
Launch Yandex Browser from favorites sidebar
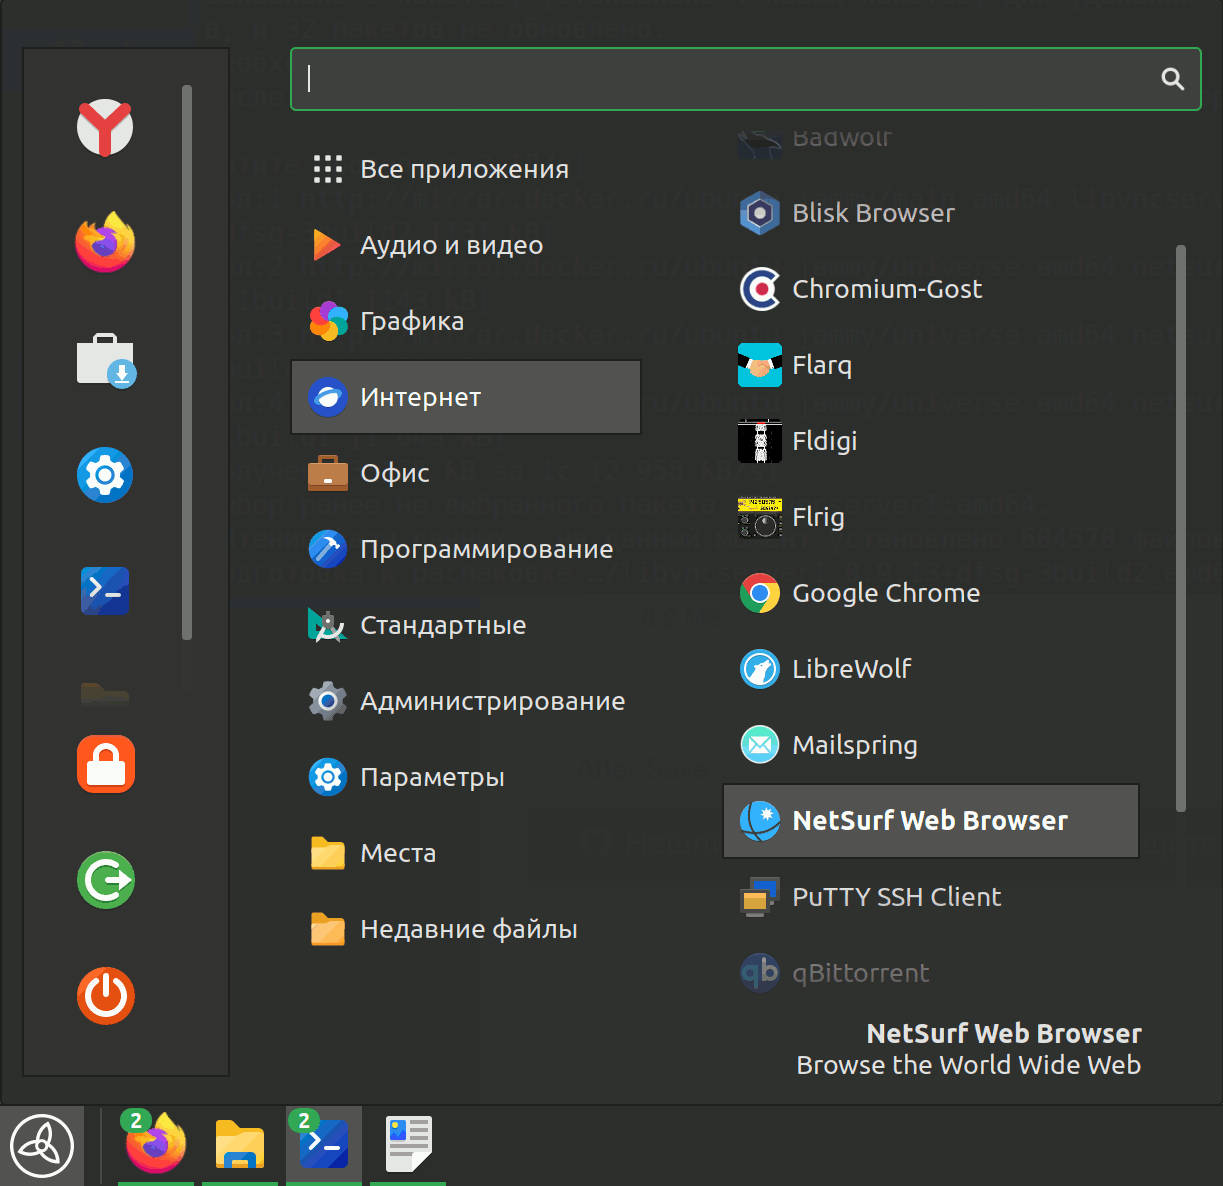point(105,127)
